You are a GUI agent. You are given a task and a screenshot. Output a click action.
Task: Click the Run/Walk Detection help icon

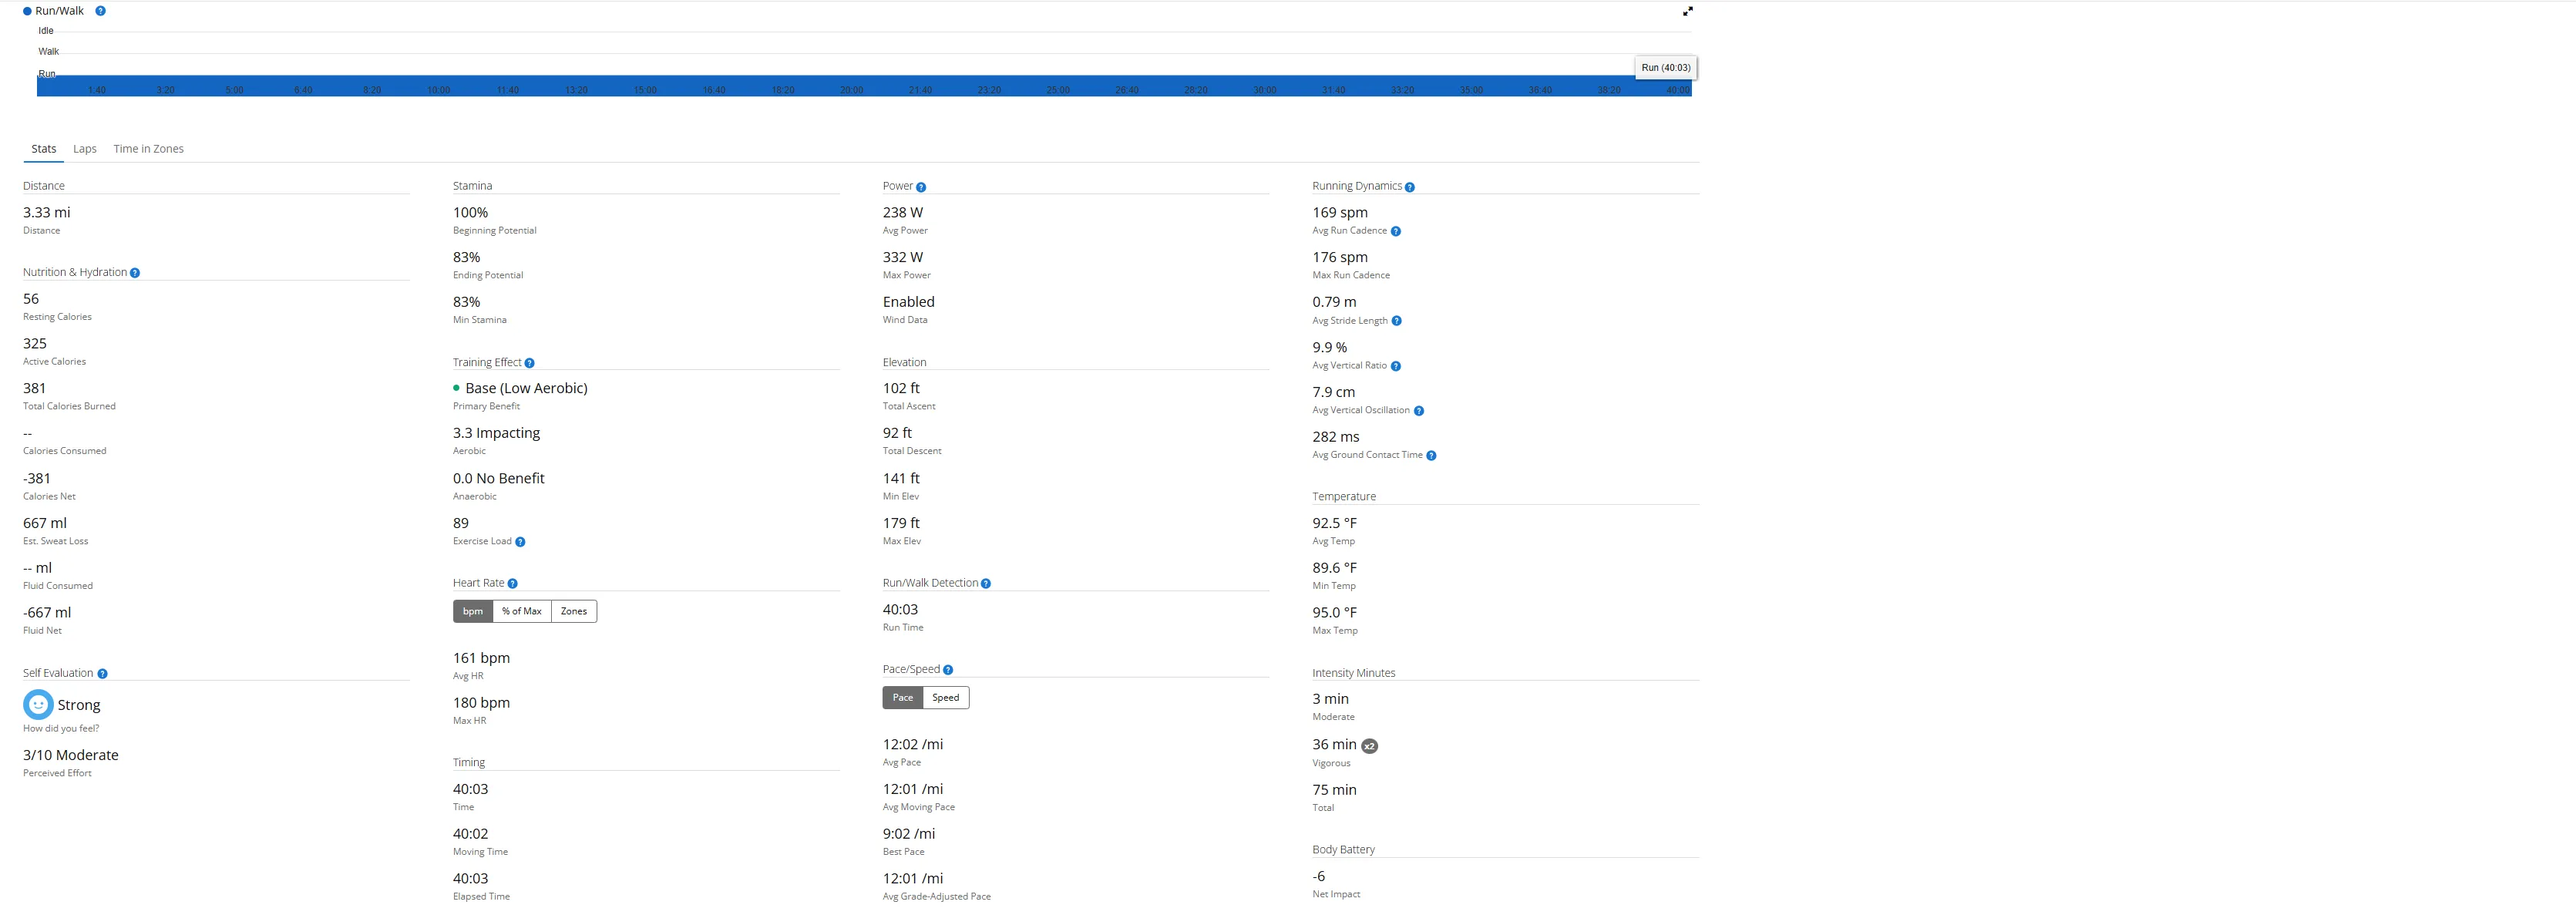(x=985, y=584)
